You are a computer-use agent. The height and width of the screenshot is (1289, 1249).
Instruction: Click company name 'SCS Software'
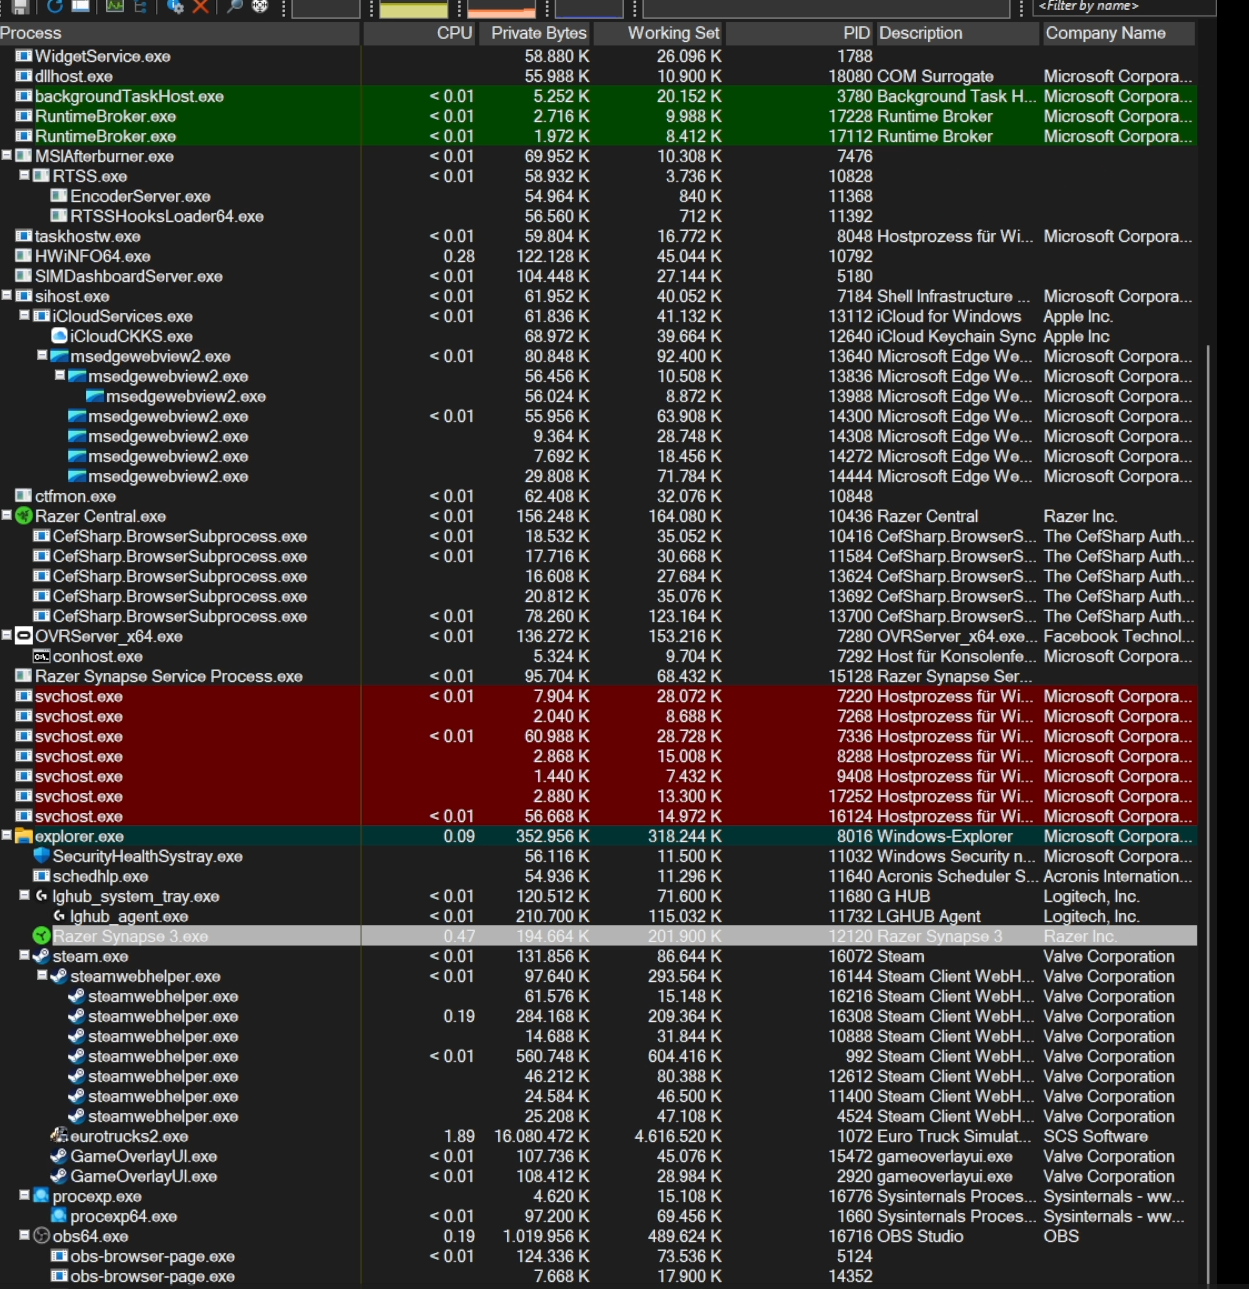click(x=1096, y=1136)
